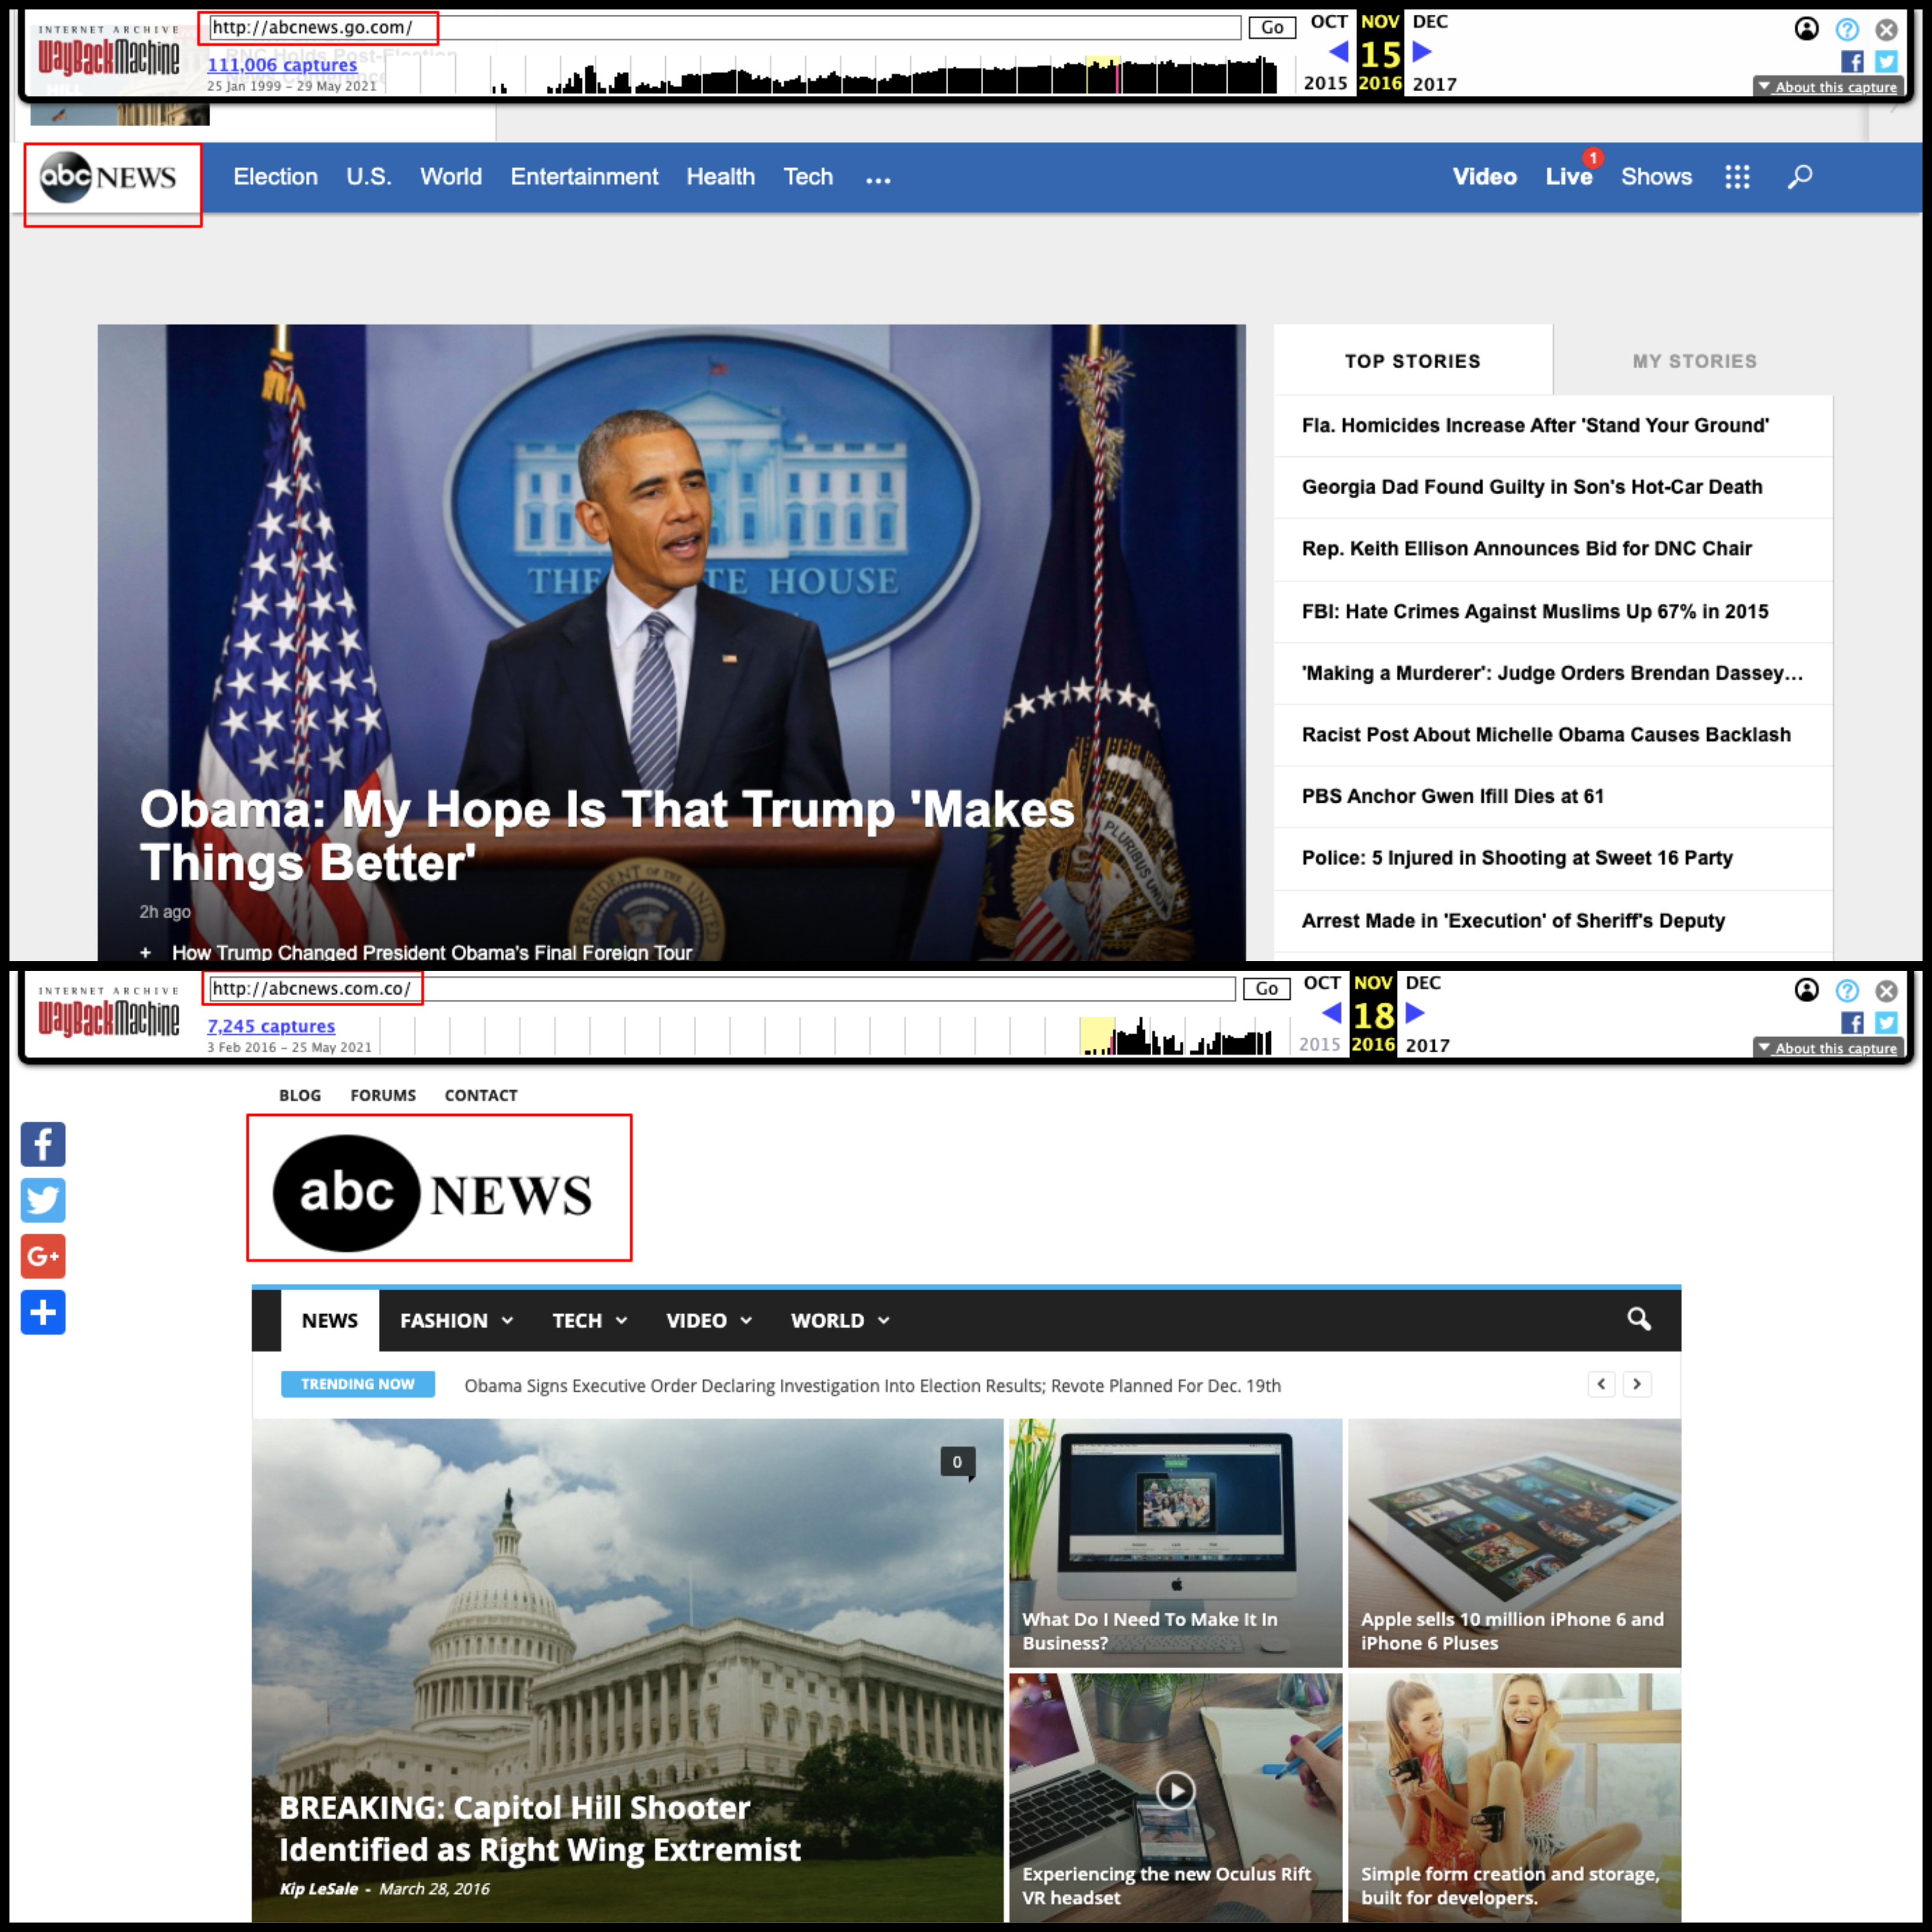Expand the TECH dropdown menu
Screen dimensions: 1932x1932
[x=590, y=1320]
